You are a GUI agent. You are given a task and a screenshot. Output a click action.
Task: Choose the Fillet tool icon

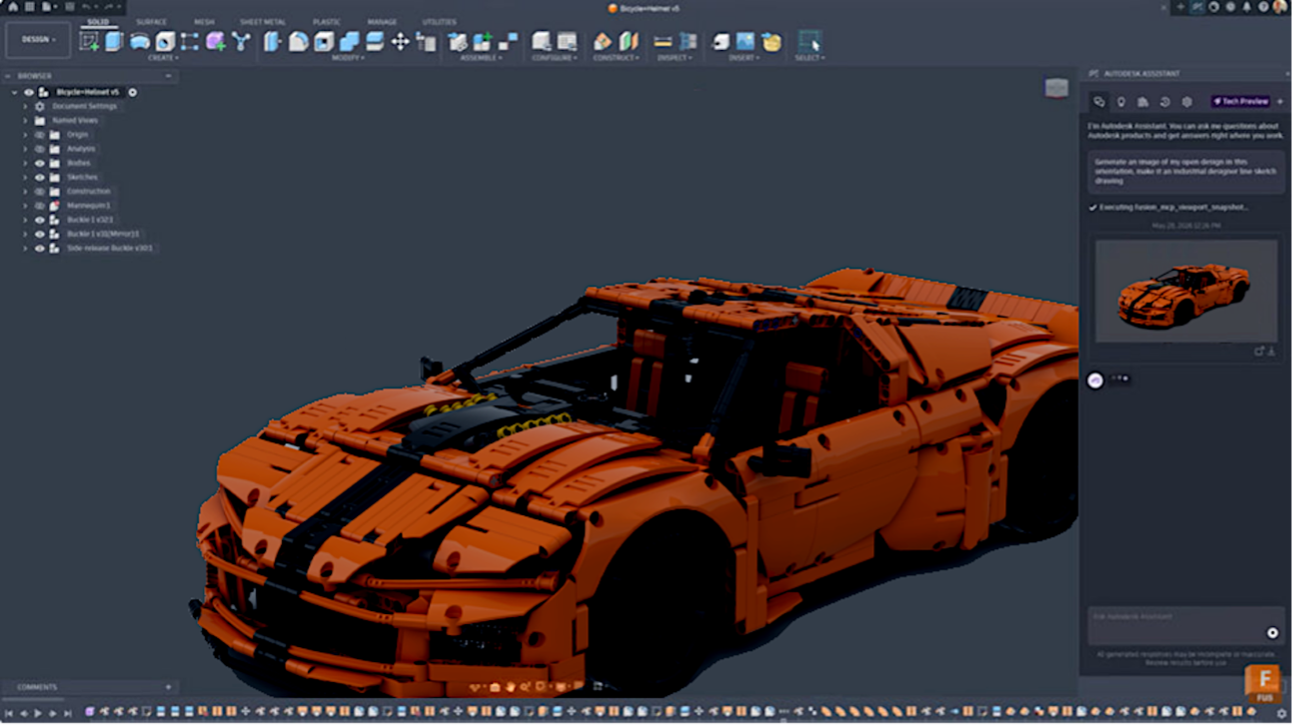pos(298,41)
